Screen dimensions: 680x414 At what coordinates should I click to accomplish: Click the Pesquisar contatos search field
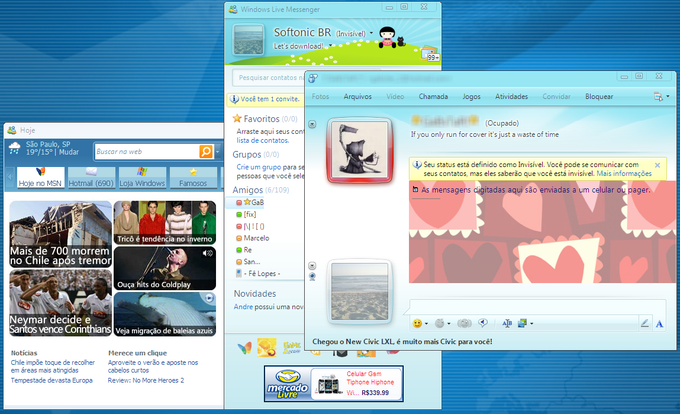point(269,78)
